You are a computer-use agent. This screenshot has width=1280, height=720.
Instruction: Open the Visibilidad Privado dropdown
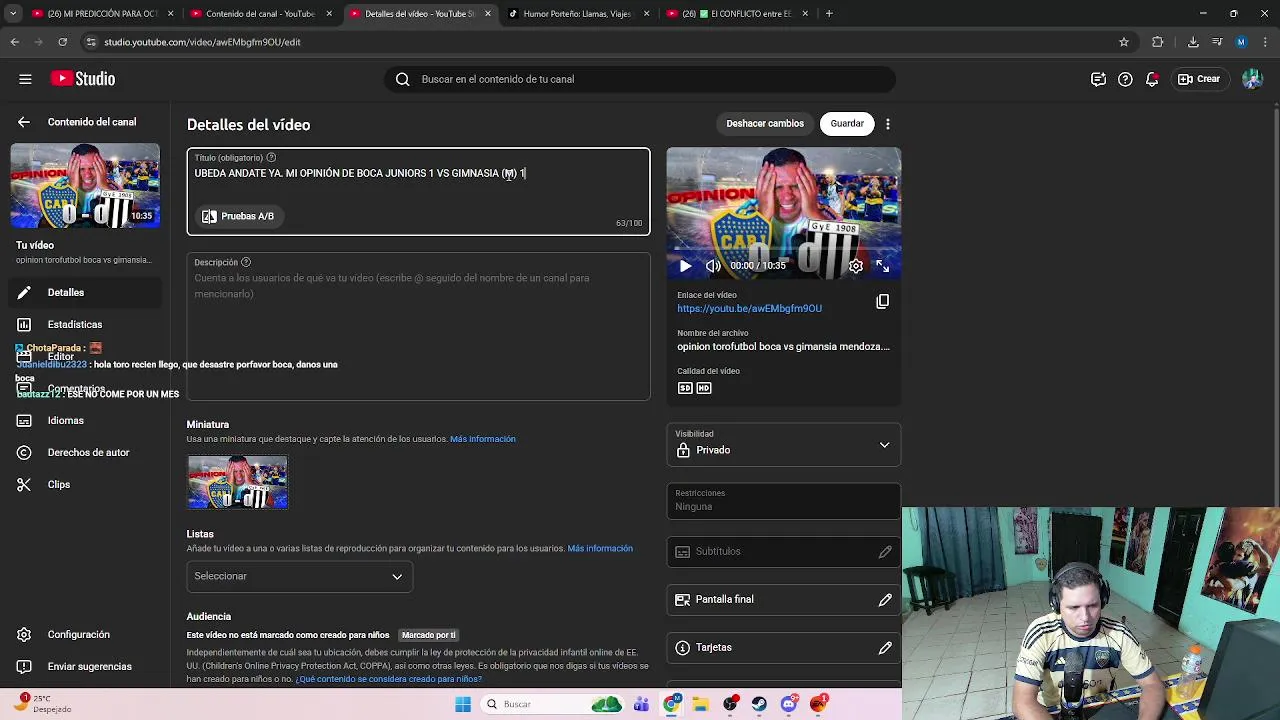point(784,445)
